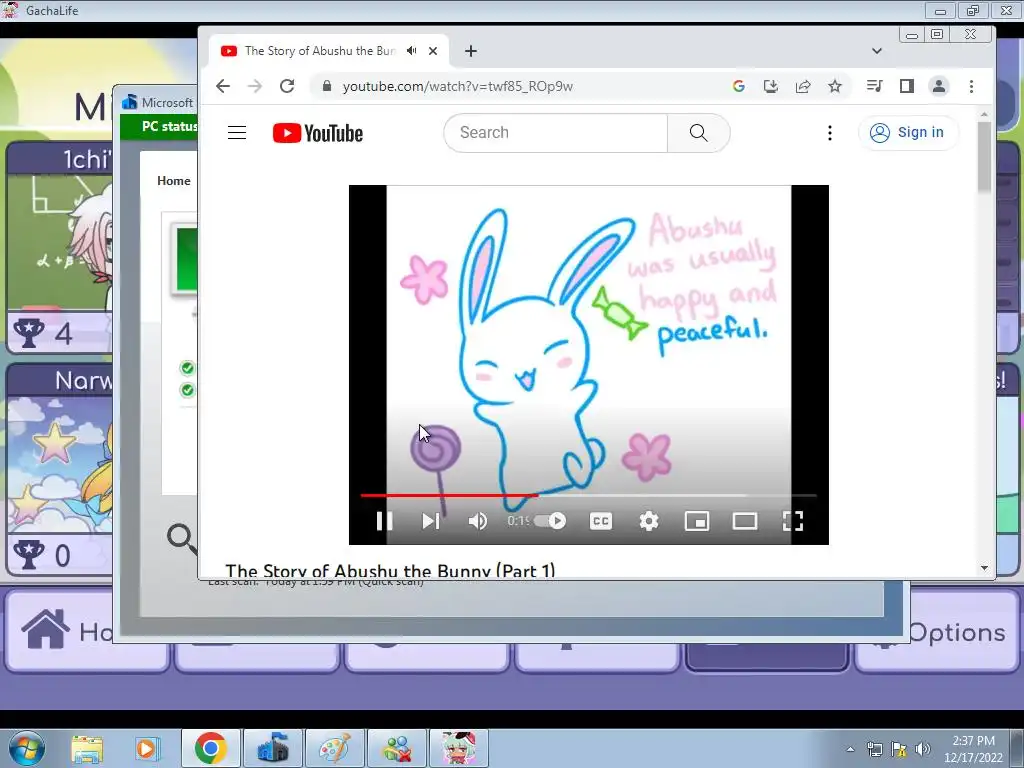Go forward in Chrome

point(255,86)
